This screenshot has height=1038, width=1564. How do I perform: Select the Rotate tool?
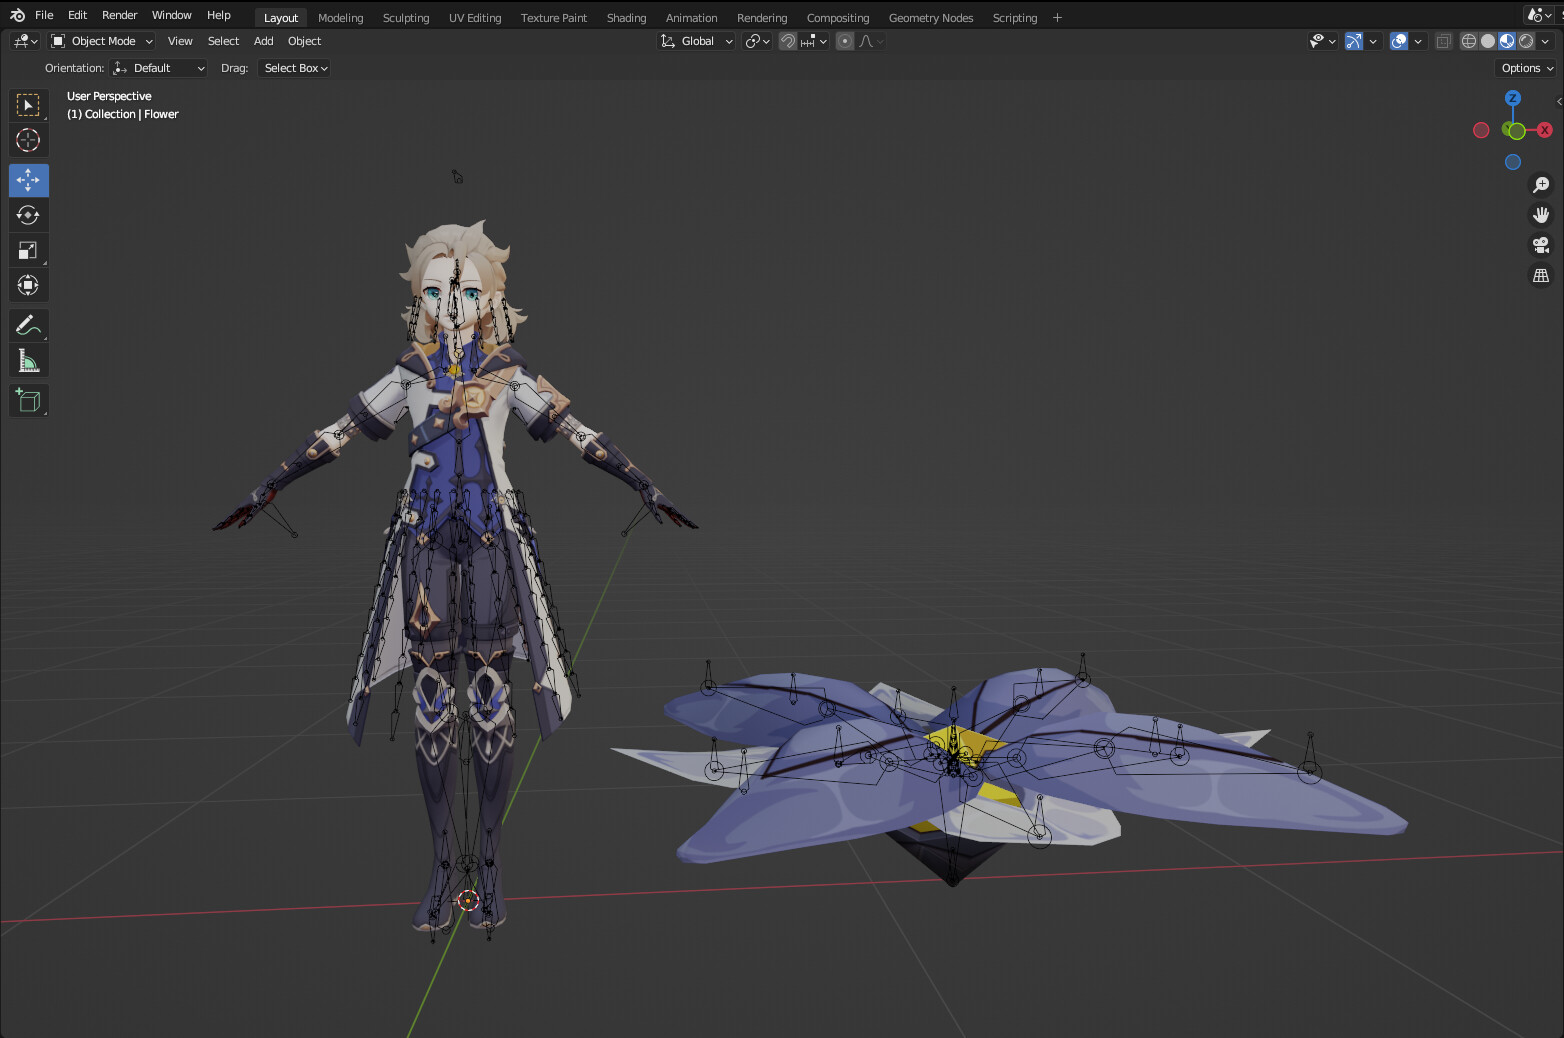pos(28,215)
